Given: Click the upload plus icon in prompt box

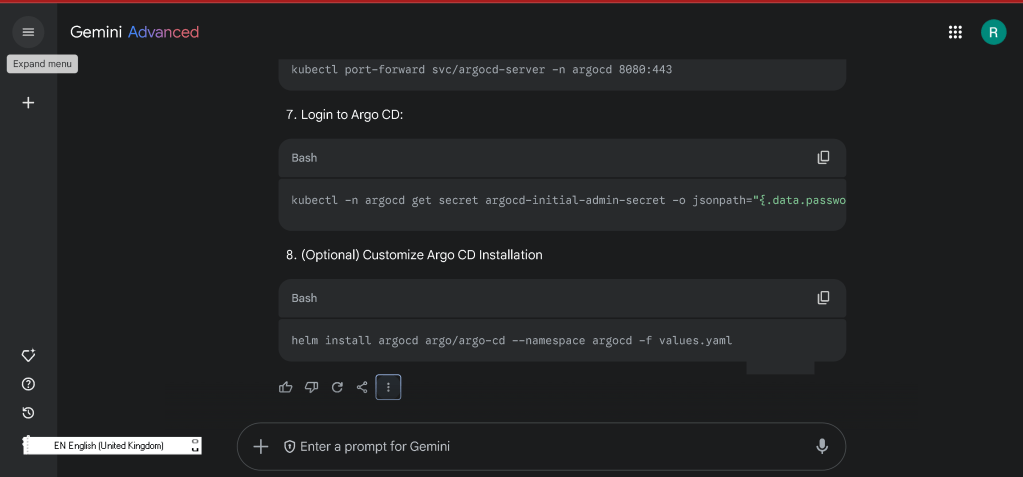Looking at the screenshot, I should click(260, 446).
